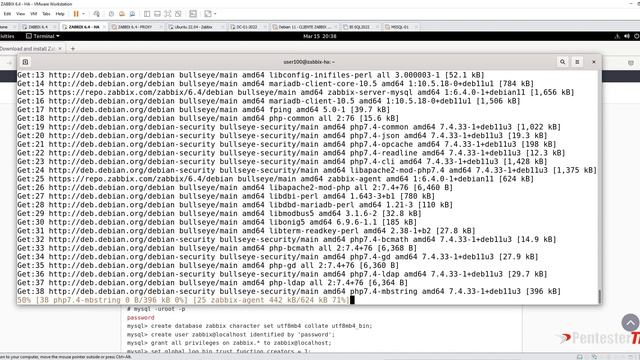Click the network status icon in top bar
The image size is (640, 360).
pyautogui.click(x=617, y=36)
